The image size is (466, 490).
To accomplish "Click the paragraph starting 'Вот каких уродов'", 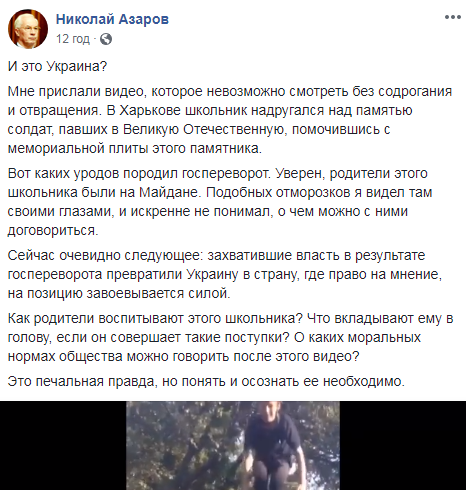I will click(x=220, y=202).
